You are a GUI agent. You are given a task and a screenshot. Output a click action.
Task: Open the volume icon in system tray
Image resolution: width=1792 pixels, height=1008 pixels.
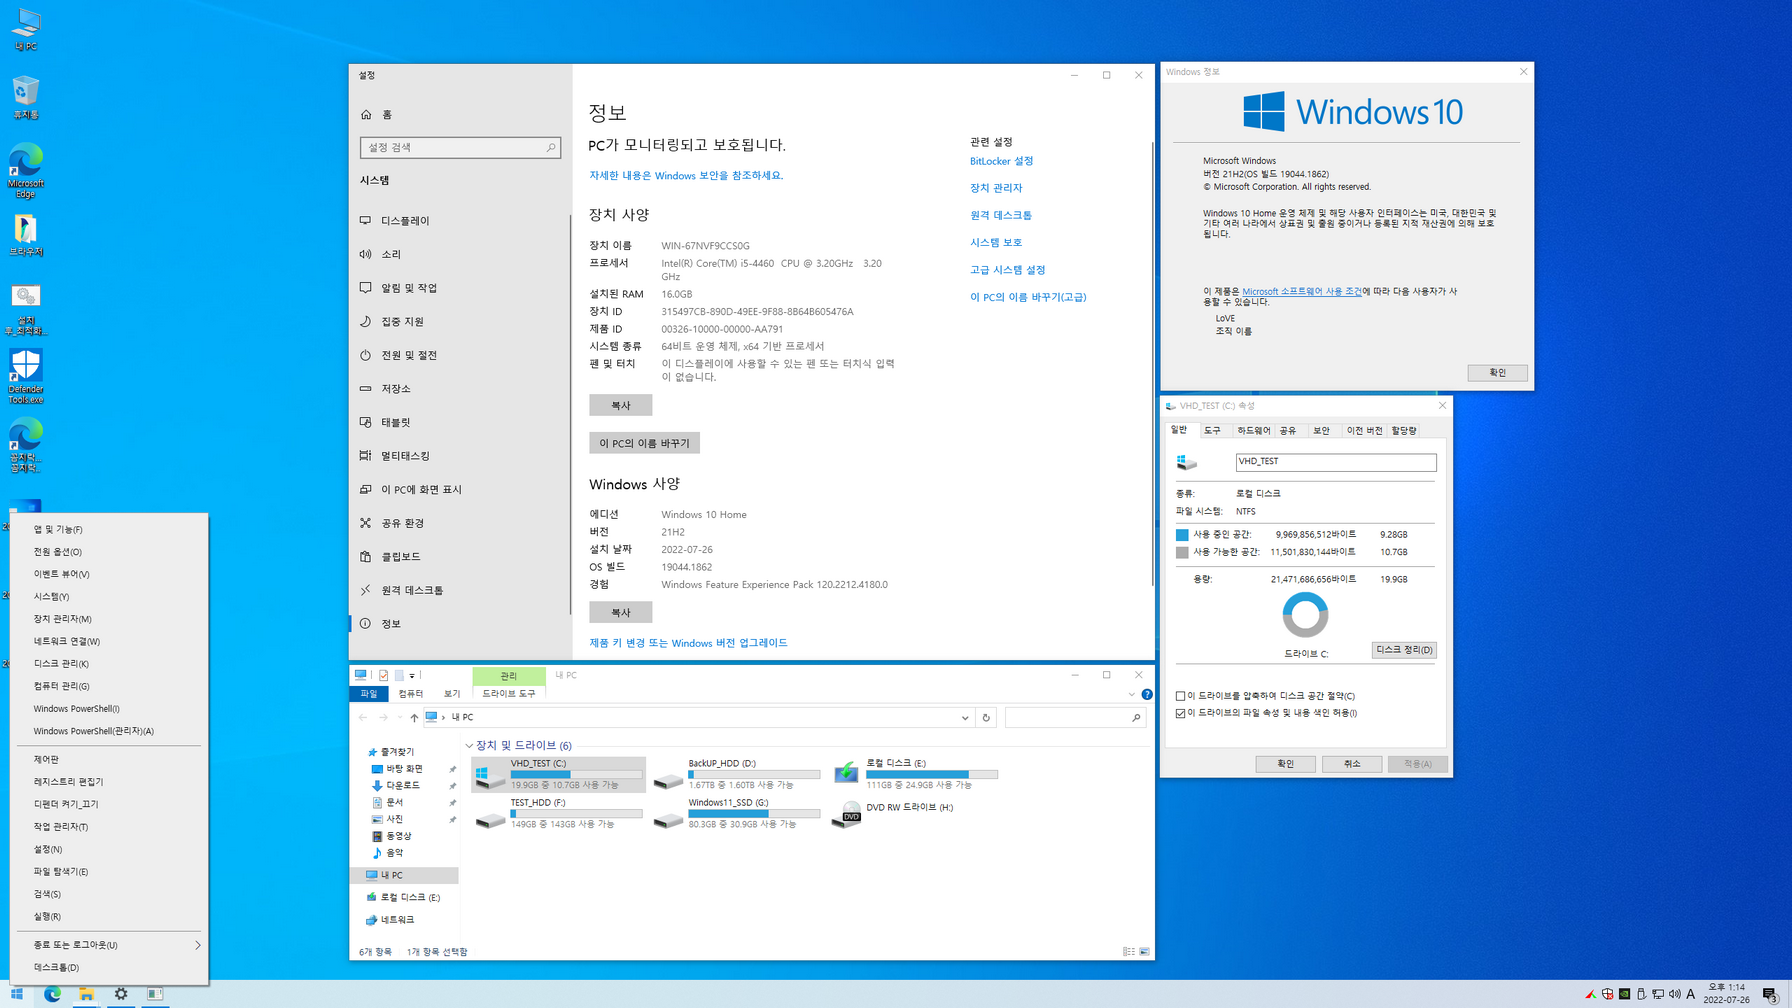coord(1674,994)
